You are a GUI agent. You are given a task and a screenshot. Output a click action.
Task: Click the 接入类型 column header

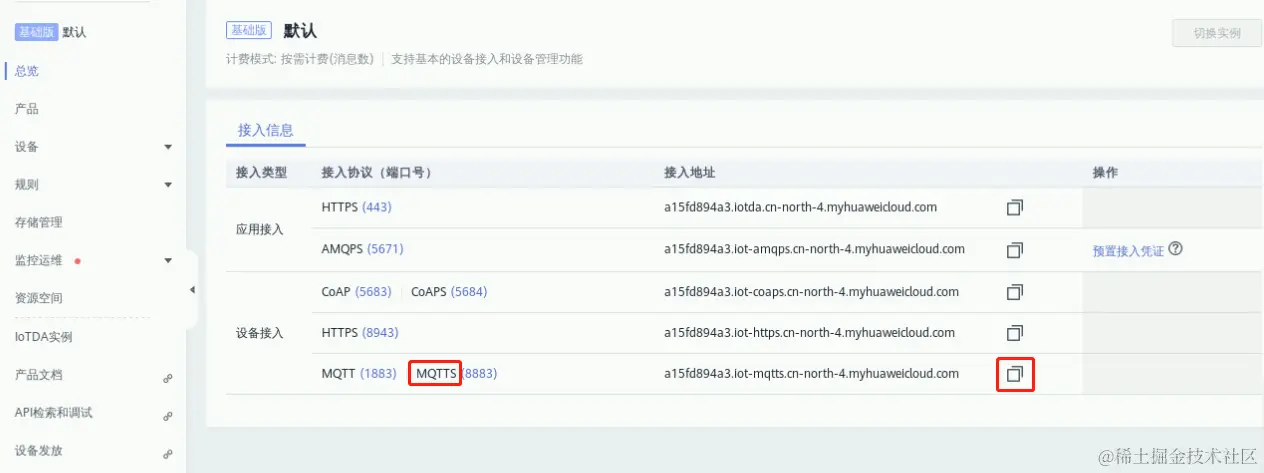261,173
